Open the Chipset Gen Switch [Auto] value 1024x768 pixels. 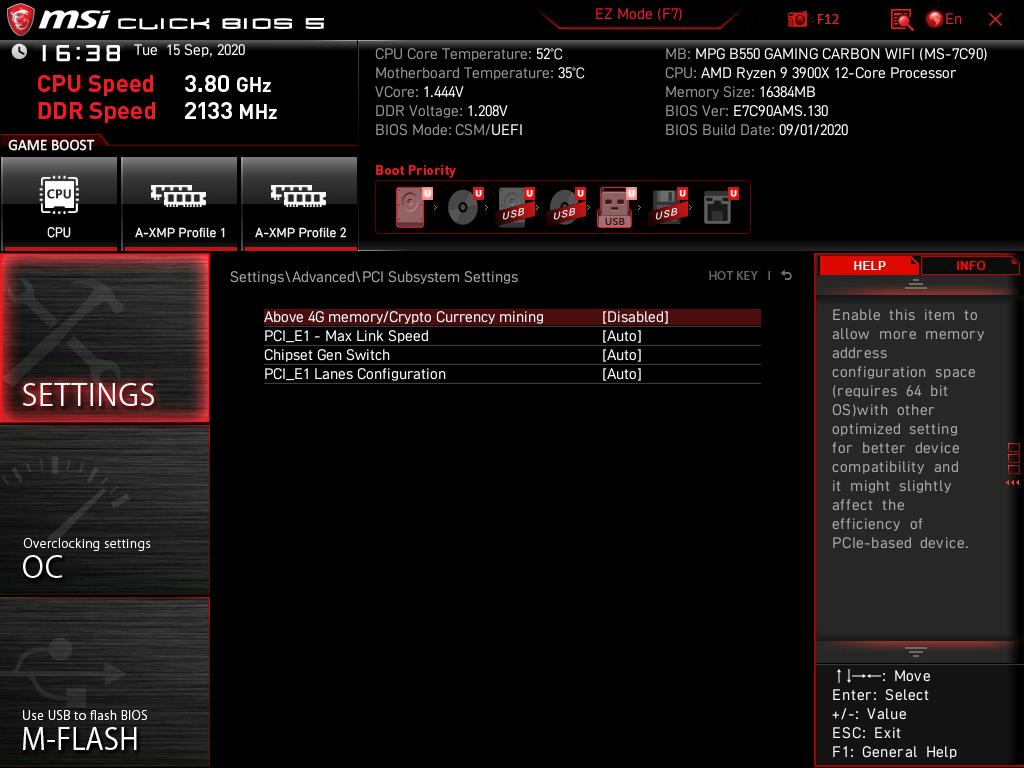tap(622, 355)
